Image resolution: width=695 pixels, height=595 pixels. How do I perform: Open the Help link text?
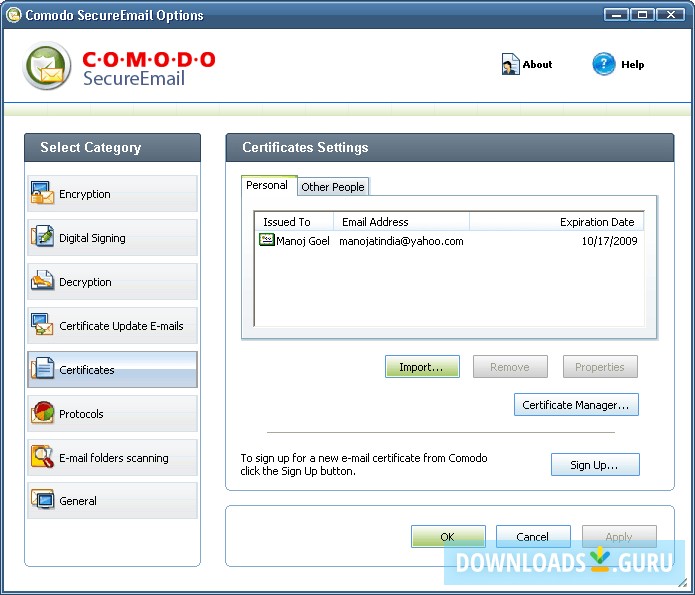click(633, 64)
